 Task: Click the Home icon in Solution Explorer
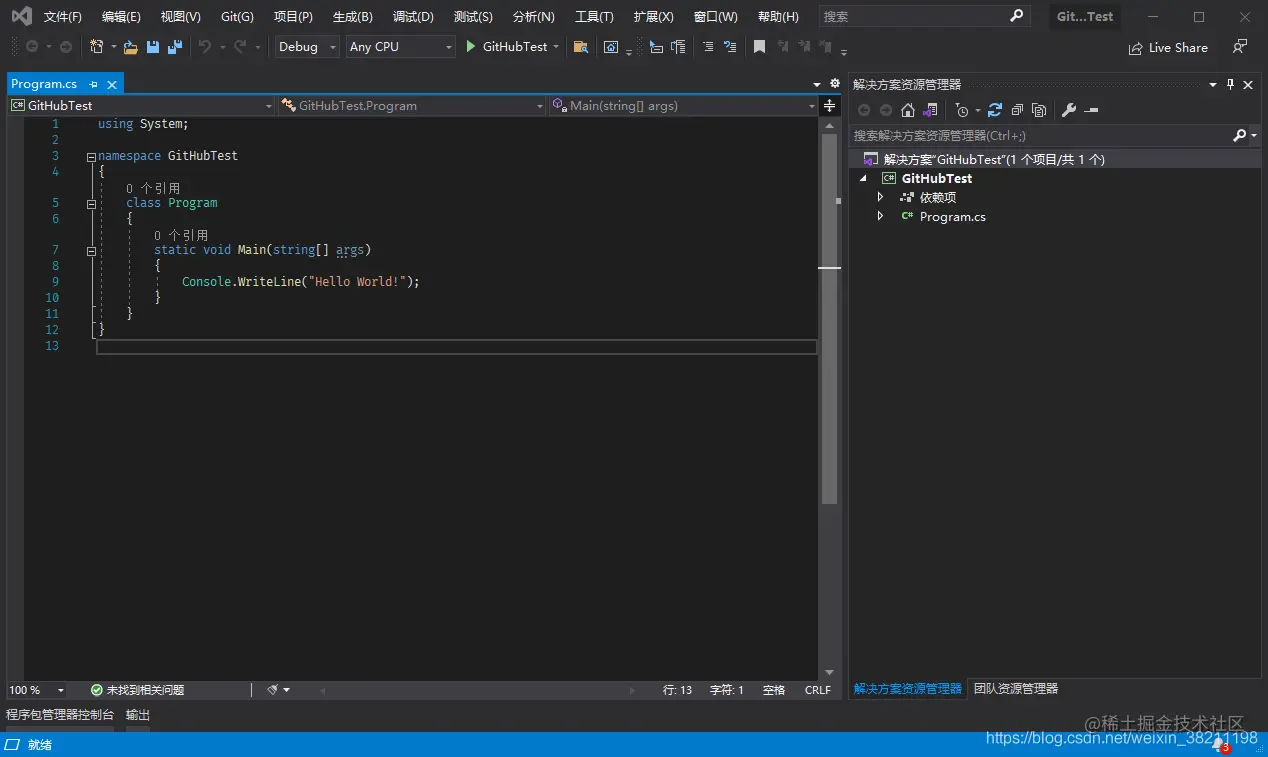tap(908, 110)
